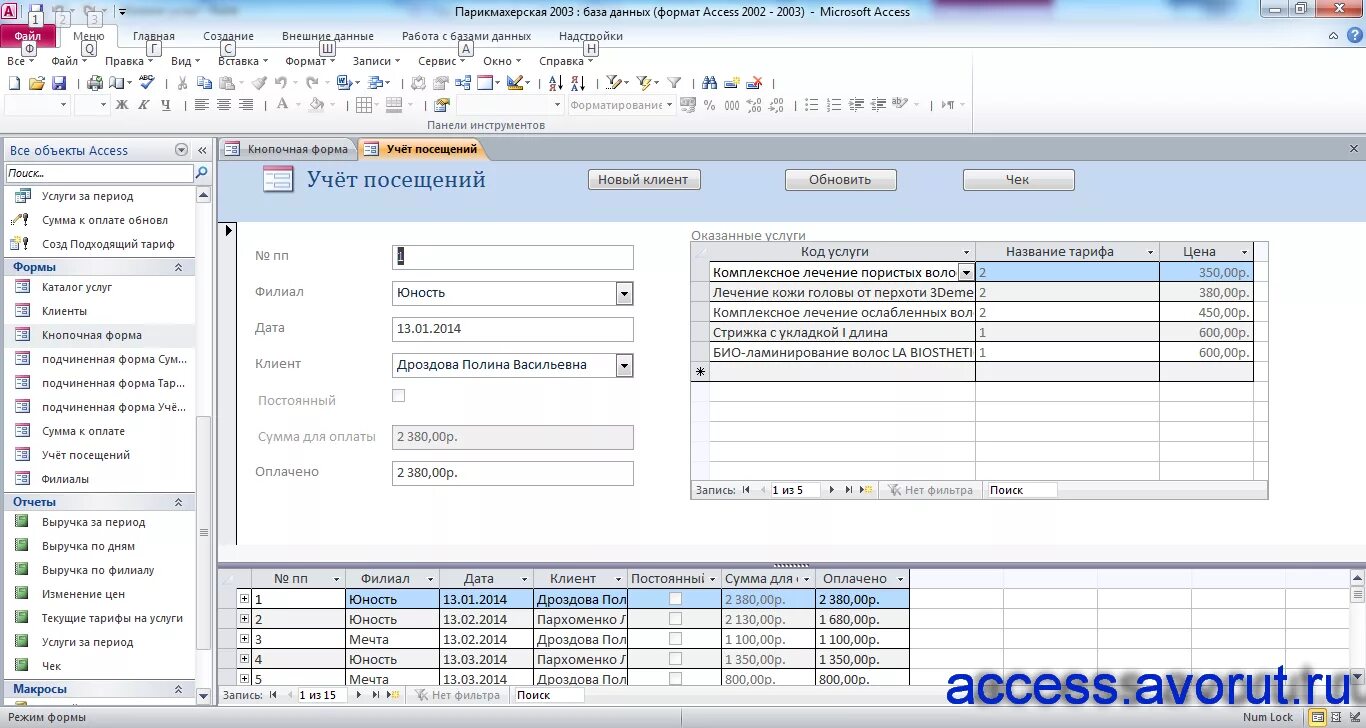Open Цена column header dropdown
This screenshot has height=728, width=1366.
pos(1245,252)
